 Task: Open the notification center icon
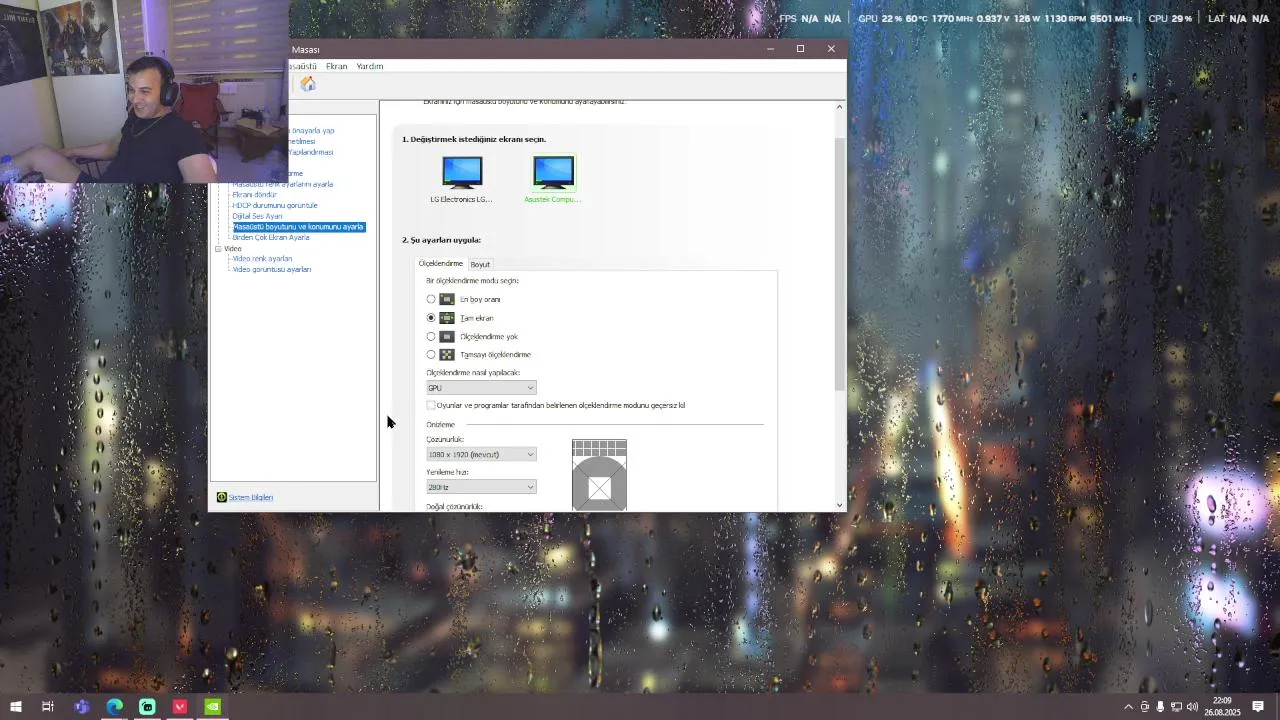1258,707
